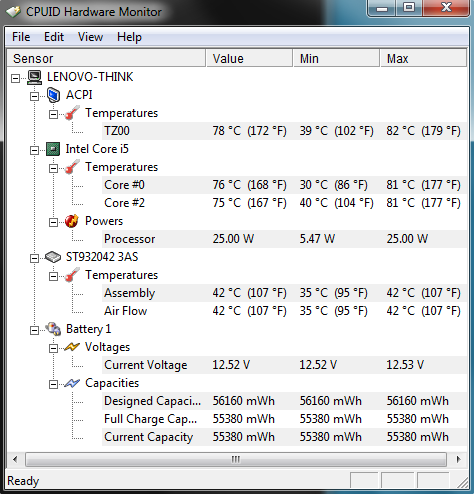This screenshot has height=494, width=474.
Task: Collapse the LENOVO-THINK root node
Action: coord(15,79)
